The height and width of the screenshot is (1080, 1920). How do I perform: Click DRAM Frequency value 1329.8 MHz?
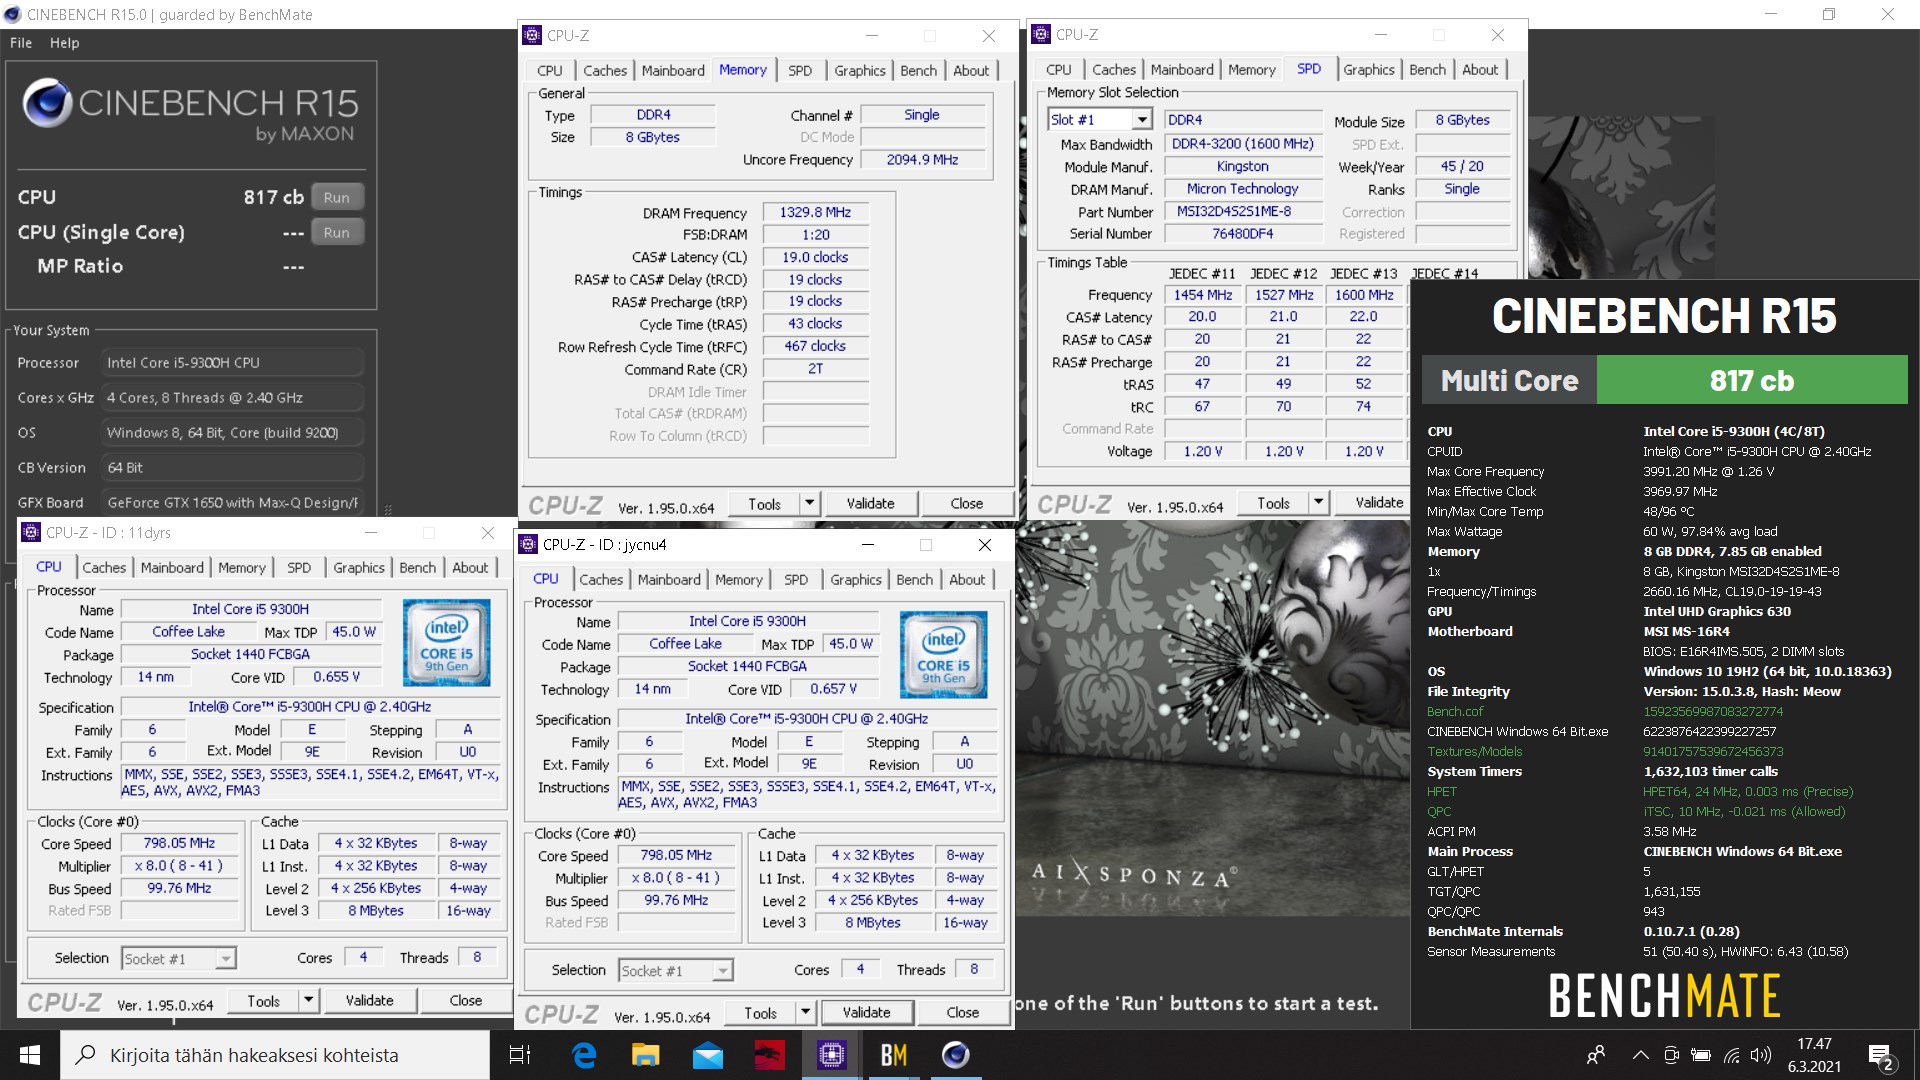tap(815, 212)
